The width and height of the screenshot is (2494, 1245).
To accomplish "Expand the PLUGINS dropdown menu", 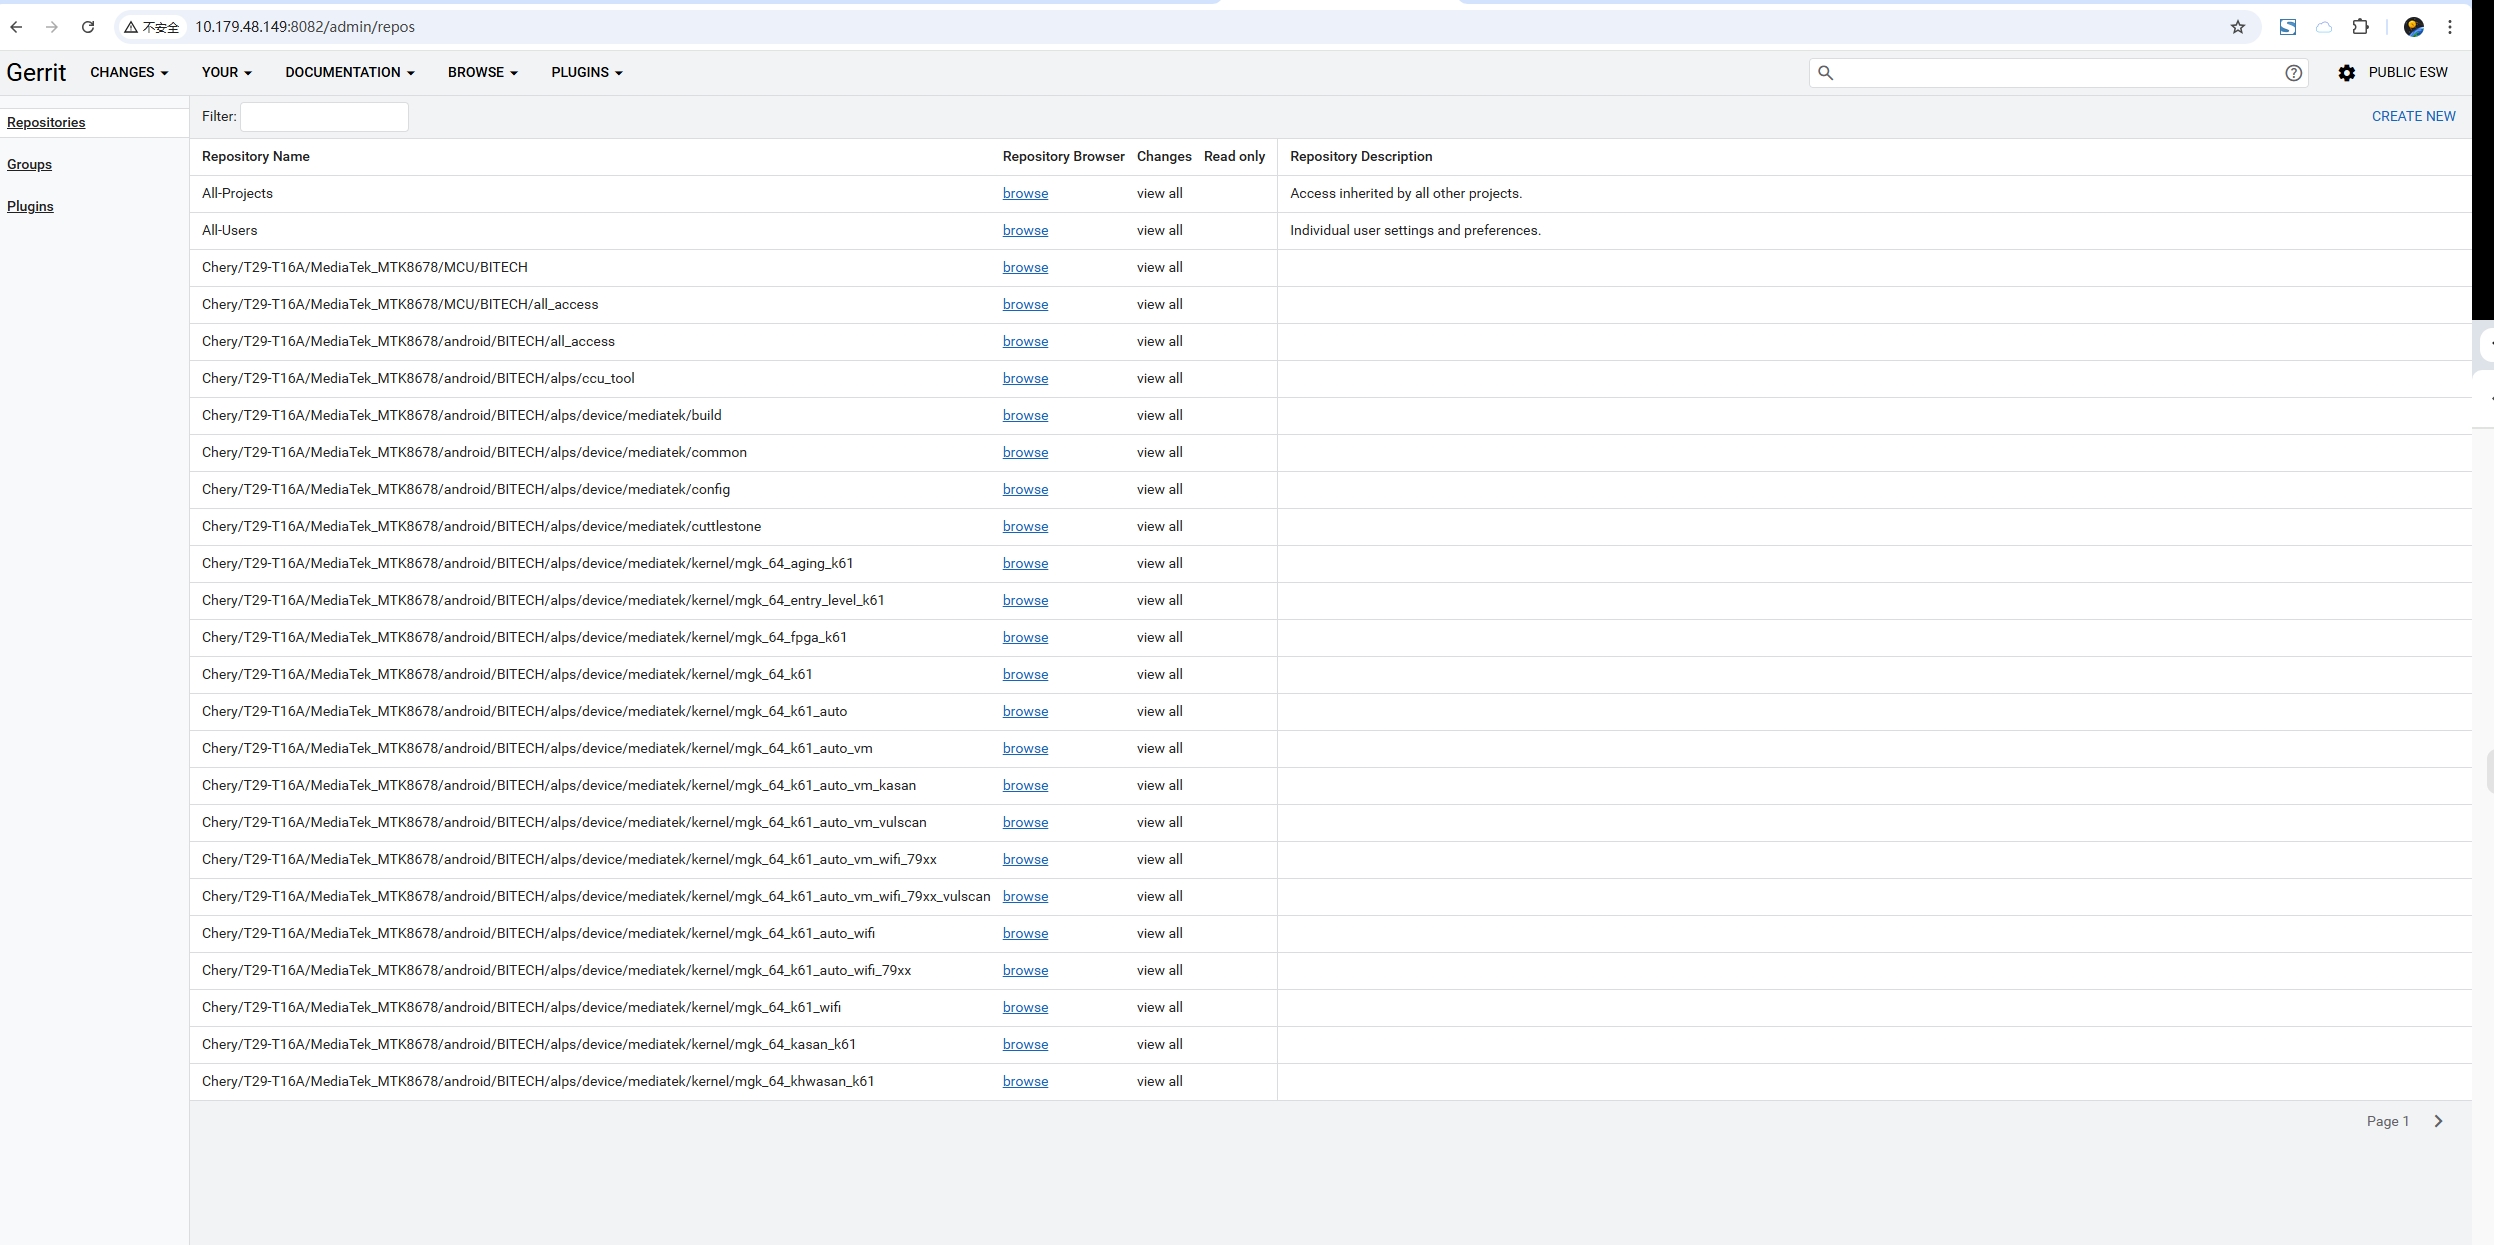I will [586, 72].
